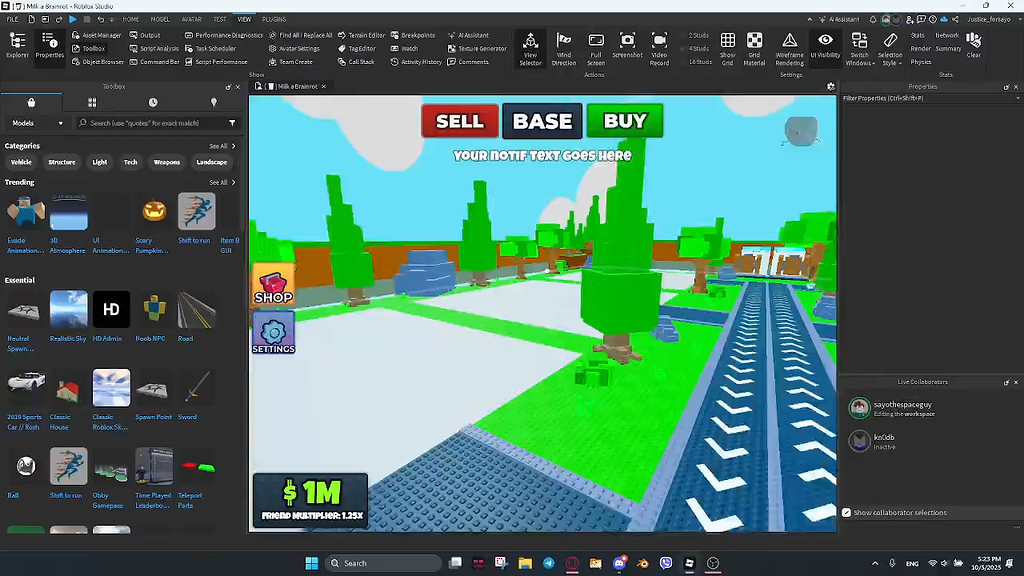Open the Asset Manager
Screen dimensions: 1024x576
click(96, 35)
